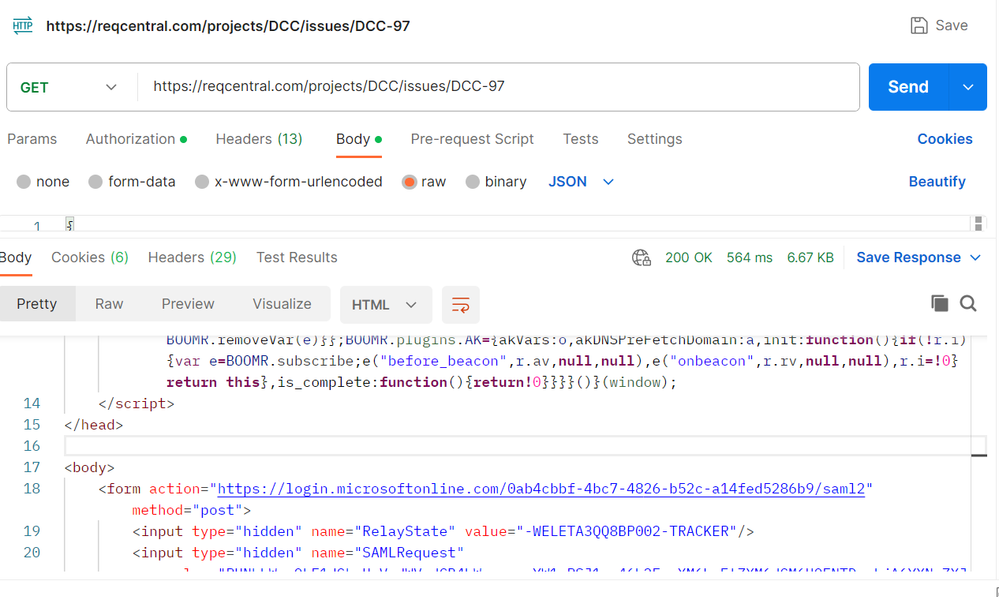Screen dimensions: 999x597
Task: Click the Beautify link
Action: pyautogui.click(x=937, y=182)
